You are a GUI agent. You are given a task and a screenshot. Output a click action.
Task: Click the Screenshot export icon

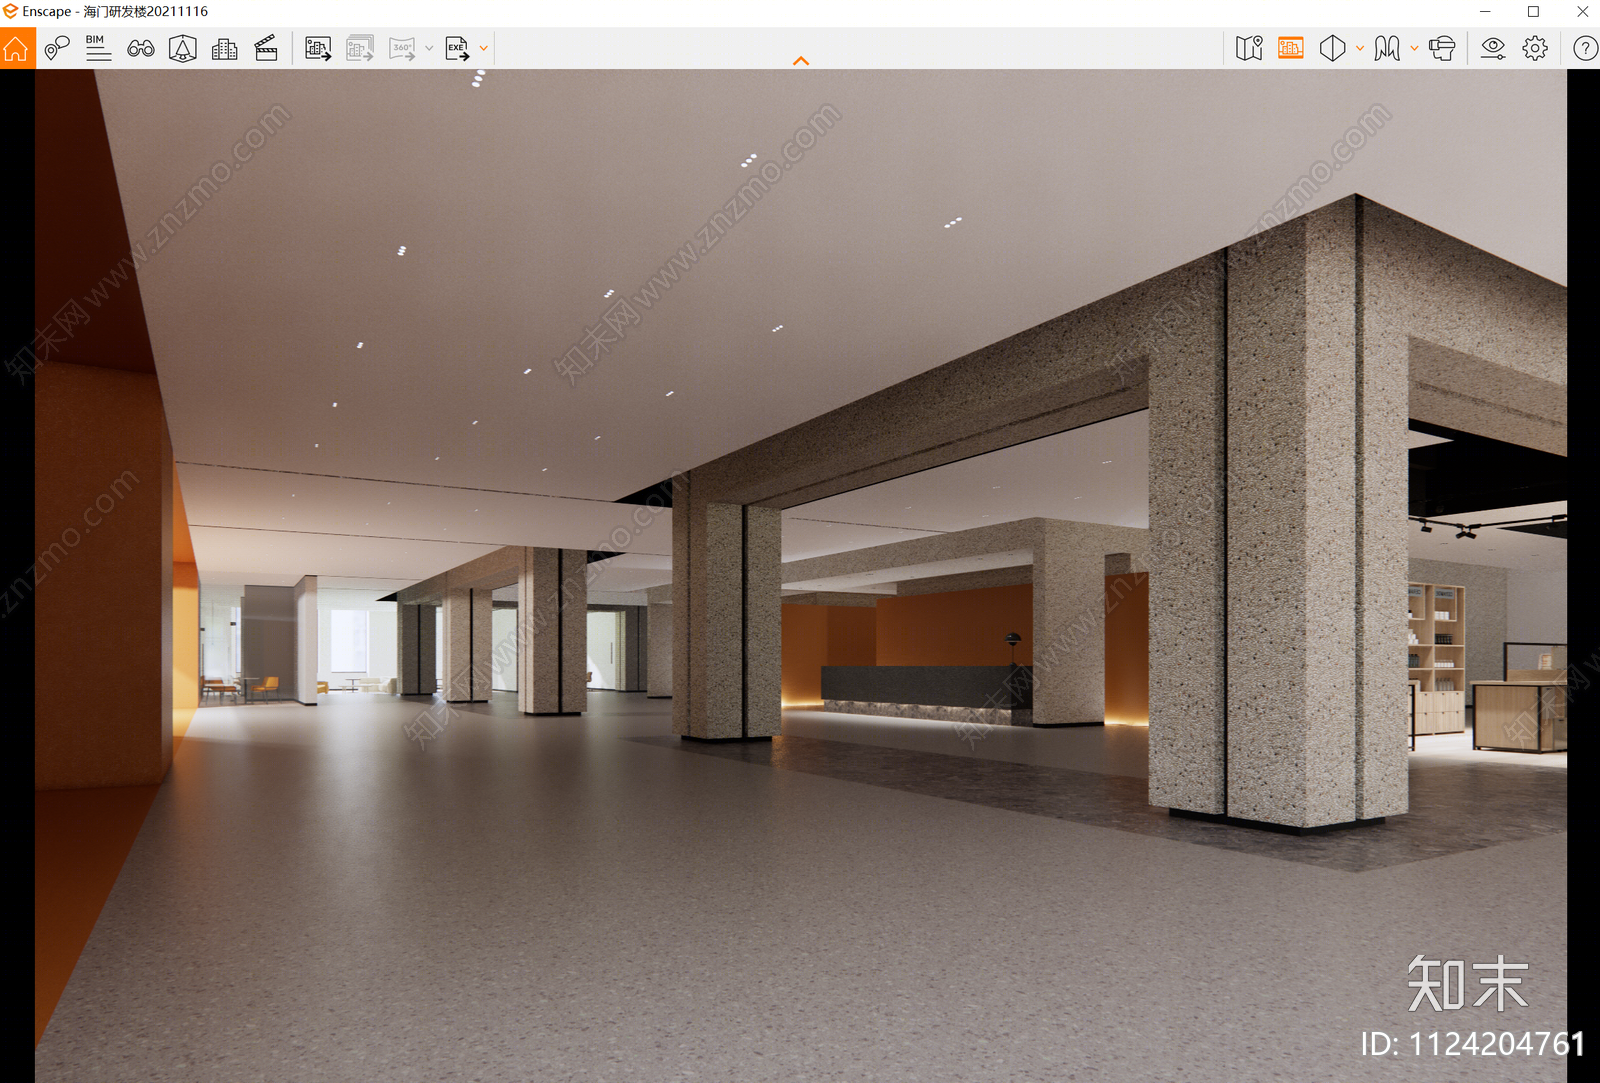(x=318, y=48)
